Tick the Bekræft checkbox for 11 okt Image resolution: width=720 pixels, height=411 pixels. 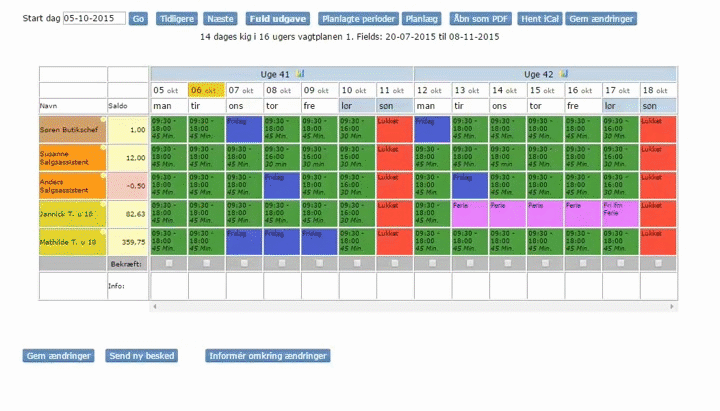395,263
